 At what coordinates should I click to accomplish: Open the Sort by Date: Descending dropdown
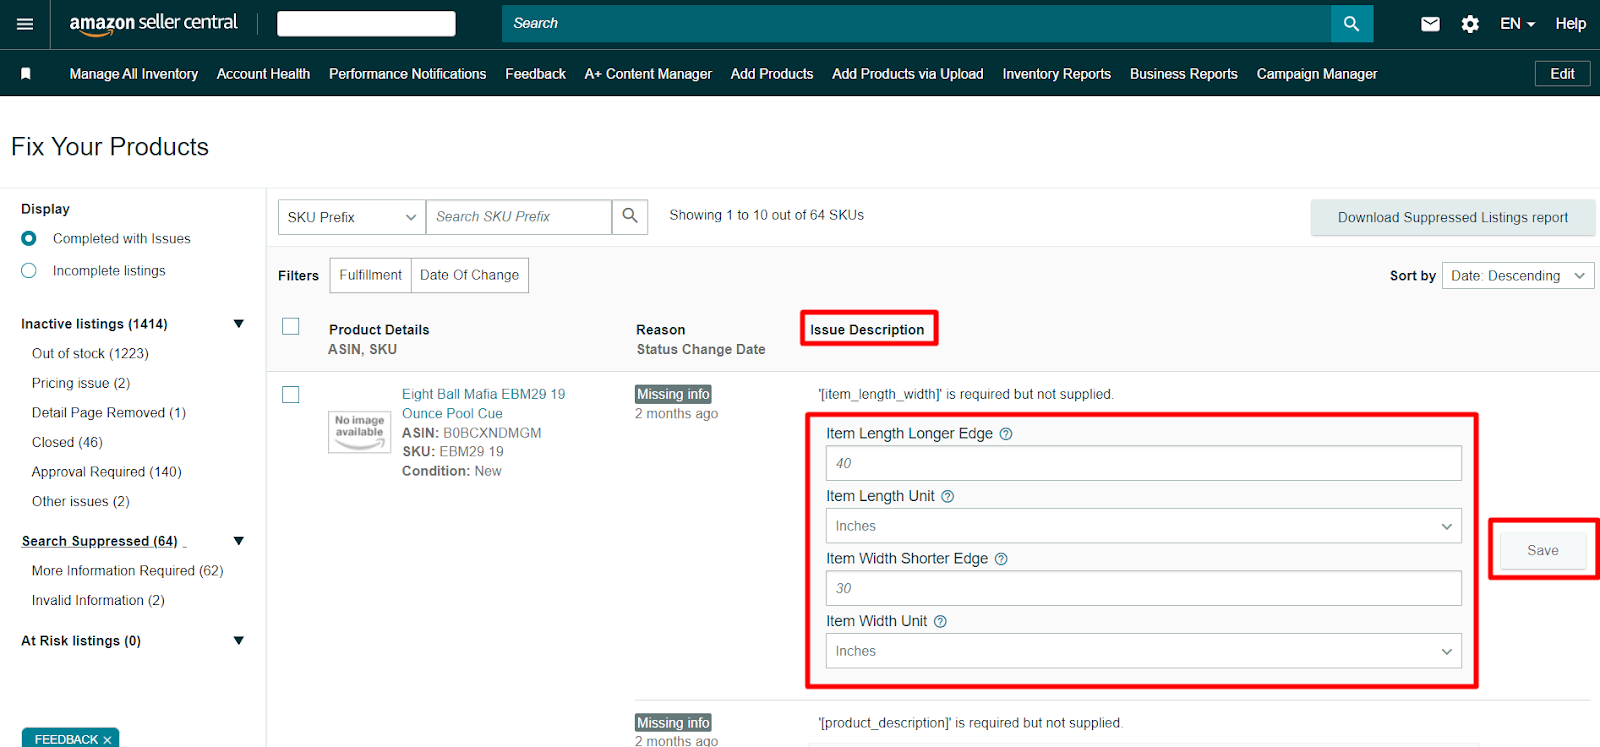(1518, 276)
